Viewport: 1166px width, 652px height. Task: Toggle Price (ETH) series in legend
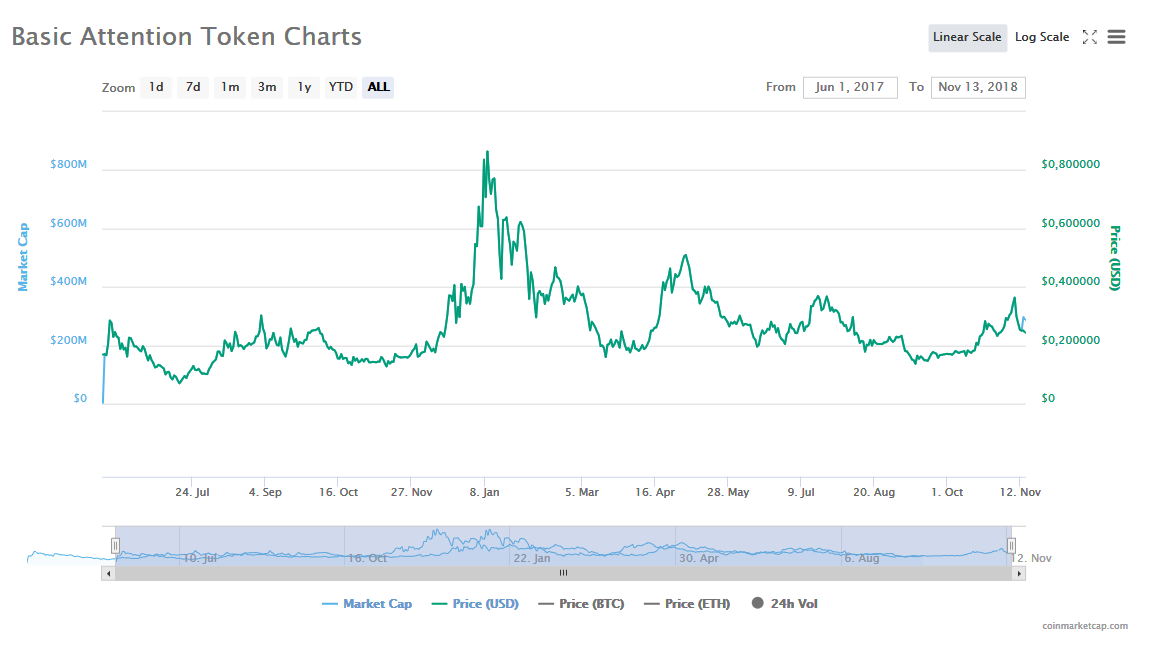click(687, 604)
